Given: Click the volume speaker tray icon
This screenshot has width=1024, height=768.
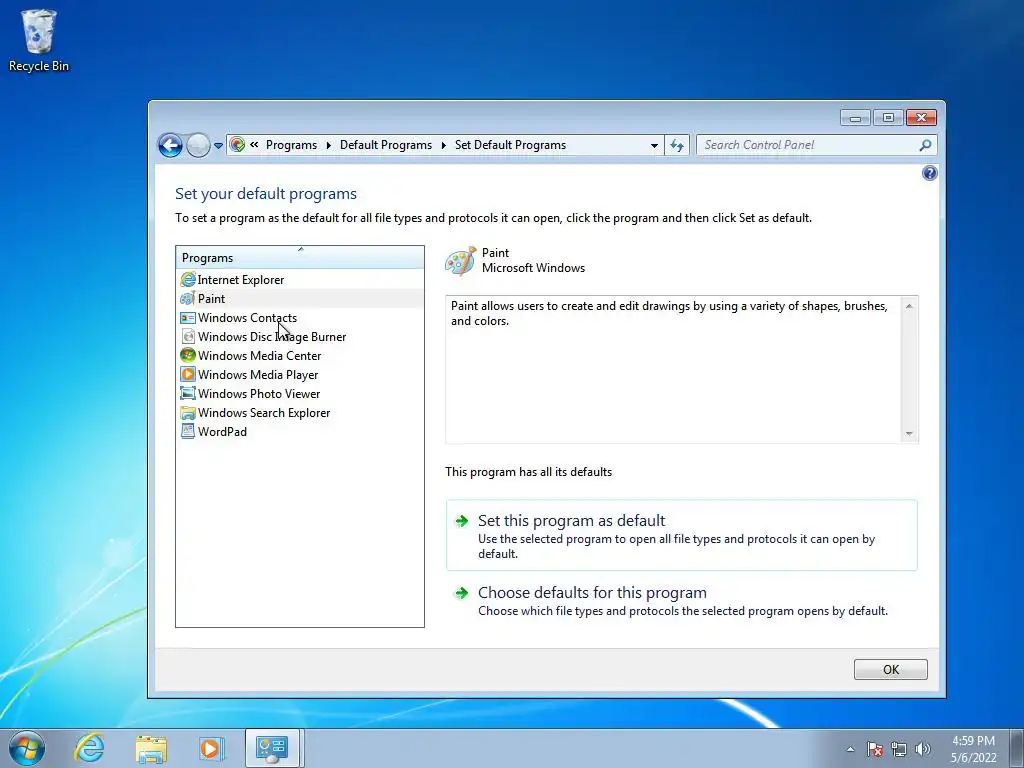Looking at the screenshot, I should click(923, 749).
